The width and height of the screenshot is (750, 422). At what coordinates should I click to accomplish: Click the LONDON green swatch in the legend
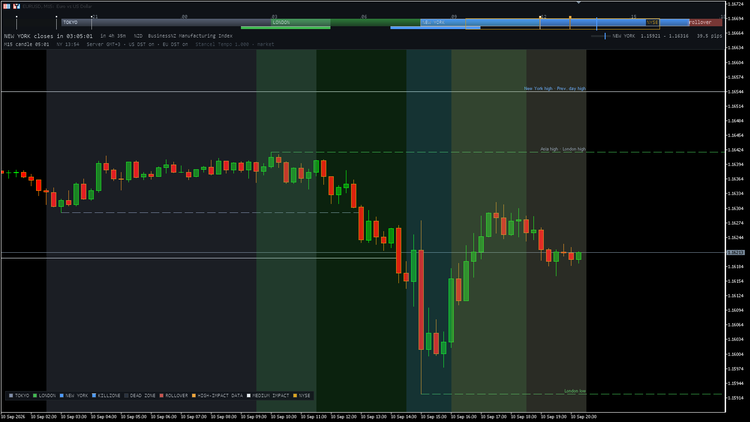point(35,396)
